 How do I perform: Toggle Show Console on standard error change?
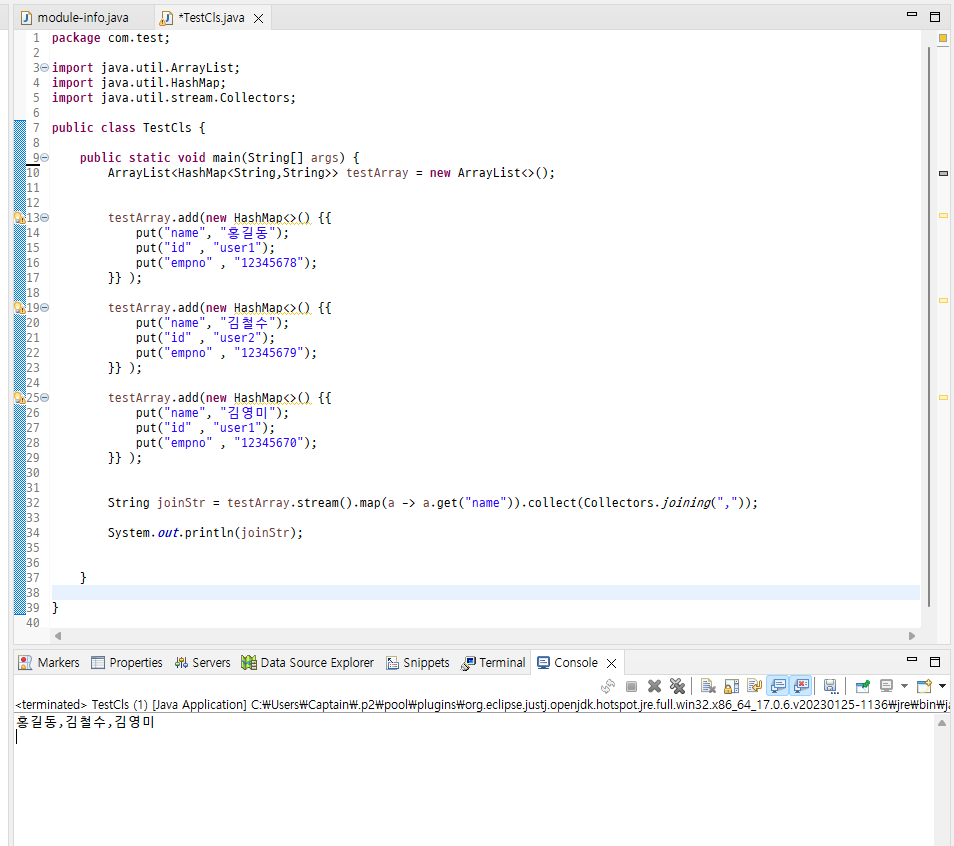(801, 687)
